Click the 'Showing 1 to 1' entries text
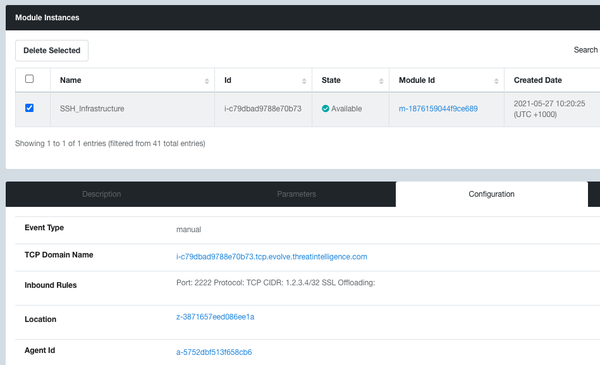The height and width of the screenshot is (365, 600). 110,143
